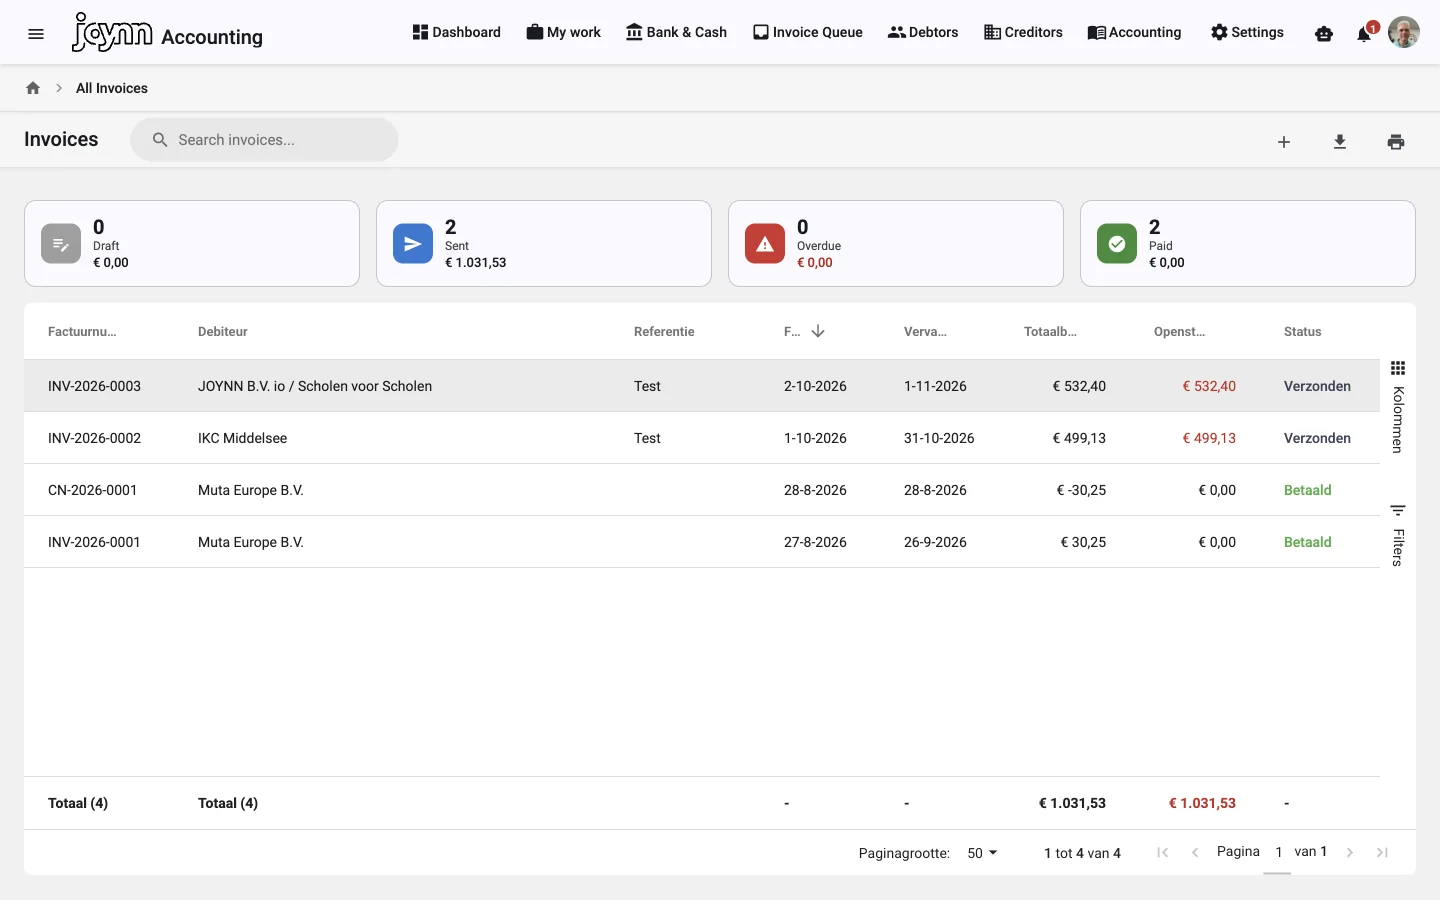Open the Kolommen columns panel
Viewport: 1440px width, 900px height.
(x=1398, y=407)
